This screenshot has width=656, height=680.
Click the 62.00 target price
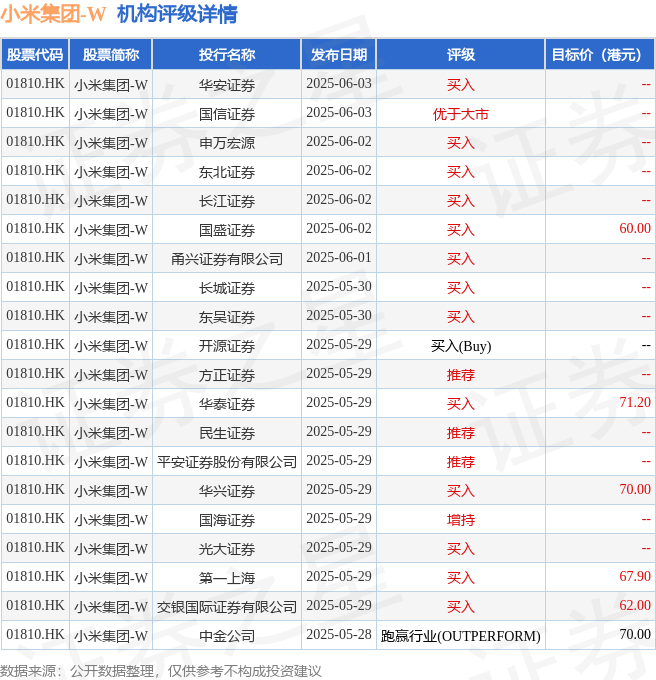tap(635, 605)
